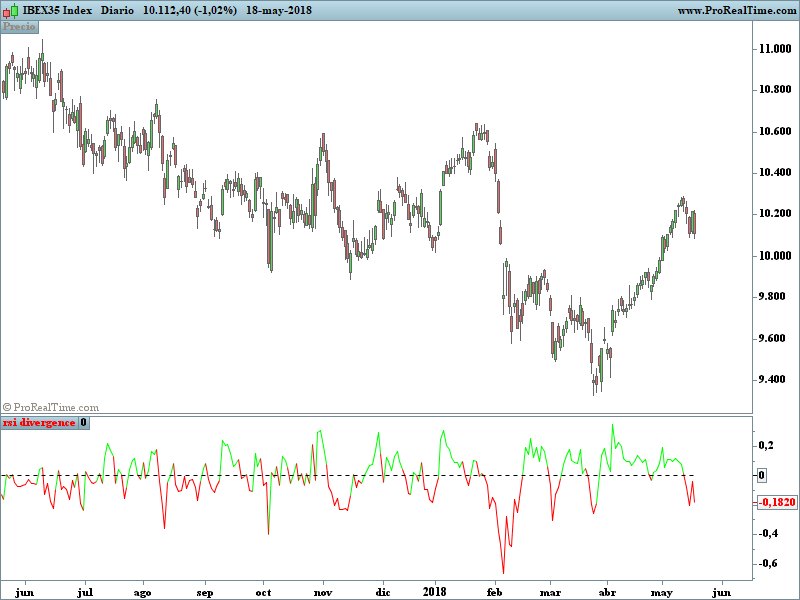Click the 10.112,40 (-1,02%) price text
Viewport: 800px width, 600px height.
pyautogui.click(x=190, y=10)
